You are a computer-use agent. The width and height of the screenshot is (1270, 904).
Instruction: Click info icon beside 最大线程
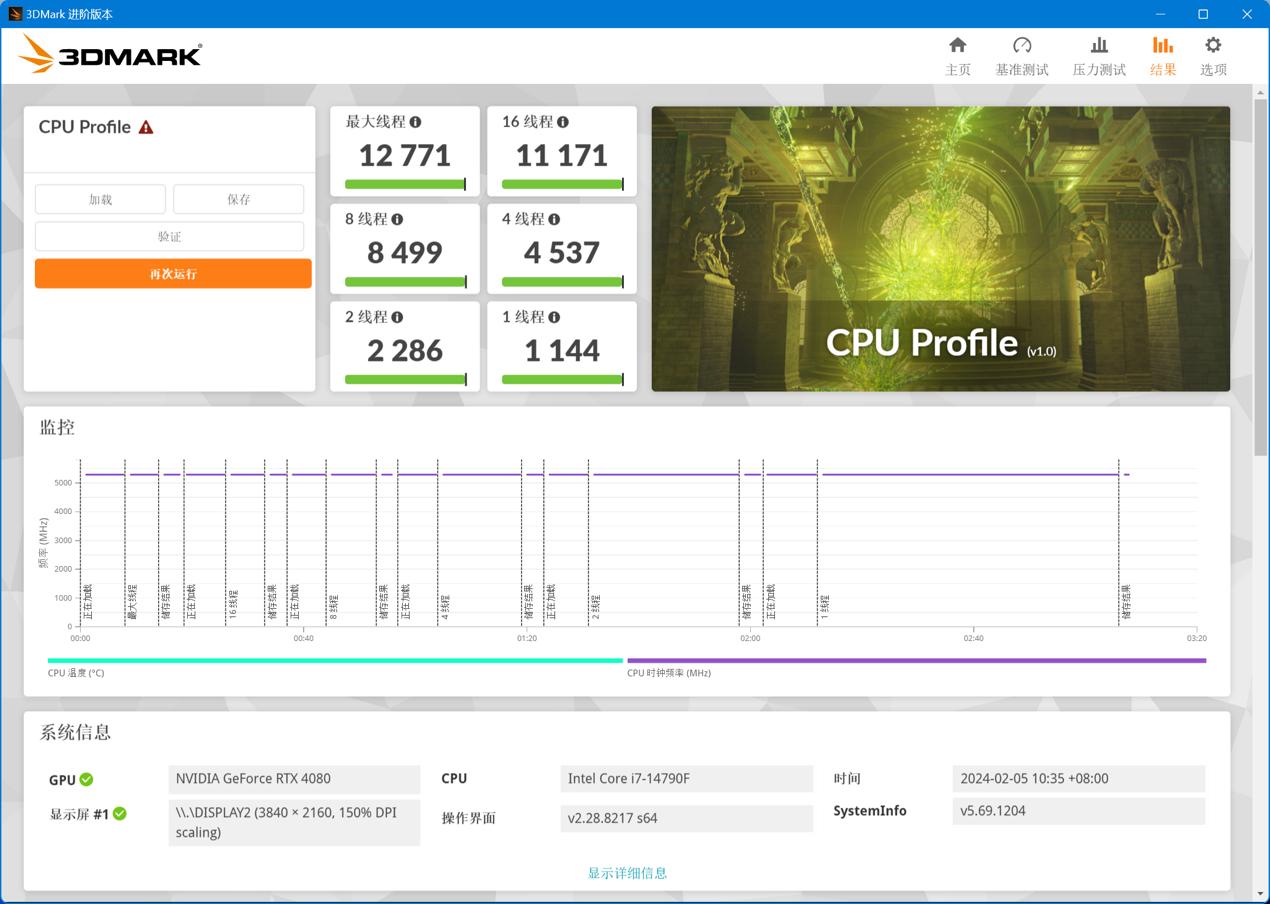pos(415,122)
